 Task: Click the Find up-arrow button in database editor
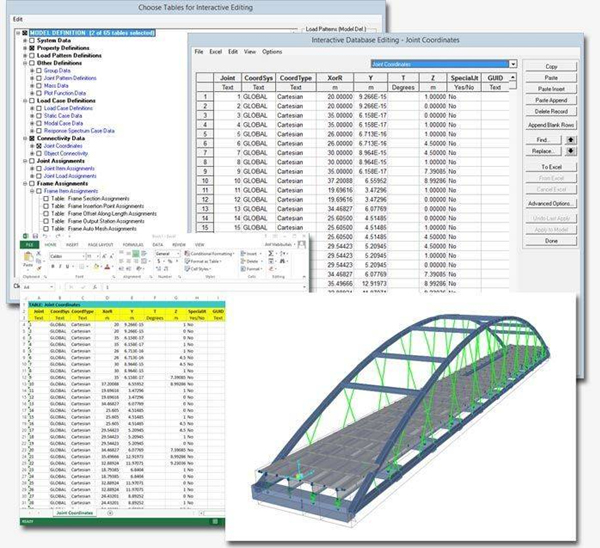coord(570,140)
